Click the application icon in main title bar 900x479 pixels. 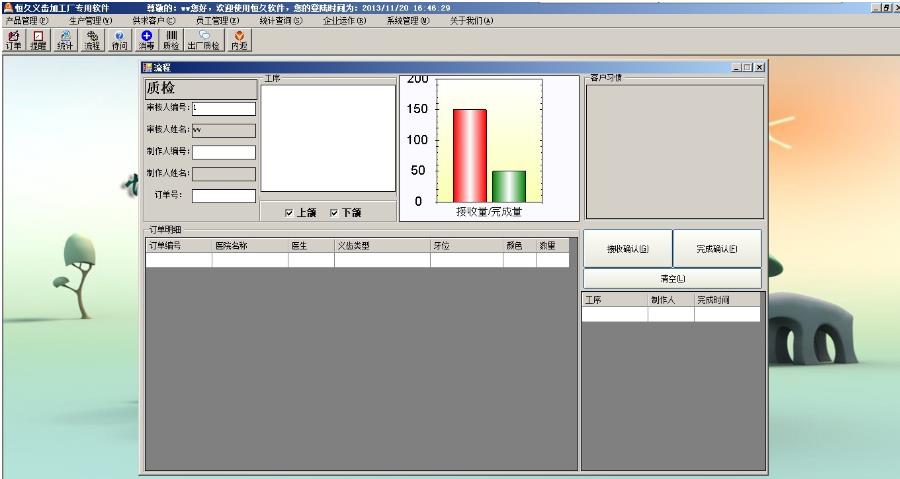pyautogui.click(x=7, y=8)
